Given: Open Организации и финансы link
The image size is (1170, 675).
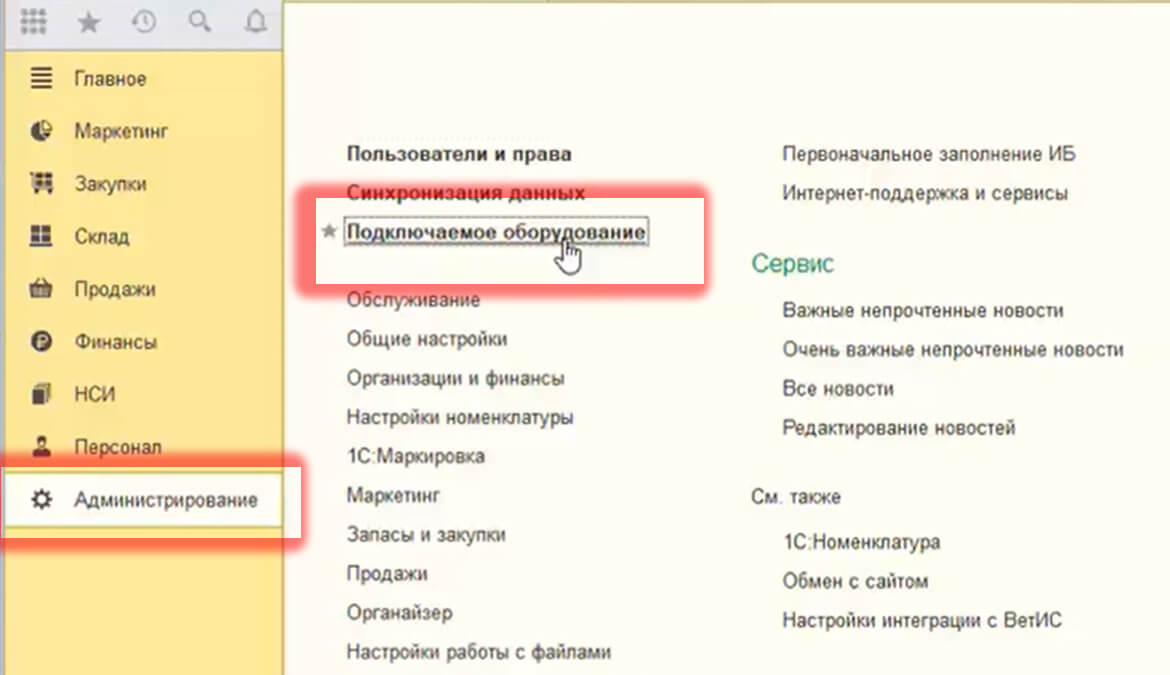Looking at the screenshot, I should pos(455,378).
